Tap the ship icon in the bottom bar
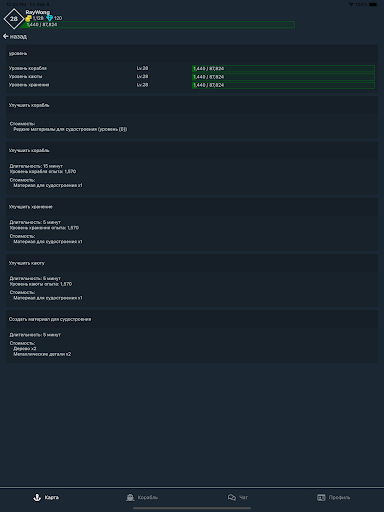The image size is (384, 512). [130, 497]
